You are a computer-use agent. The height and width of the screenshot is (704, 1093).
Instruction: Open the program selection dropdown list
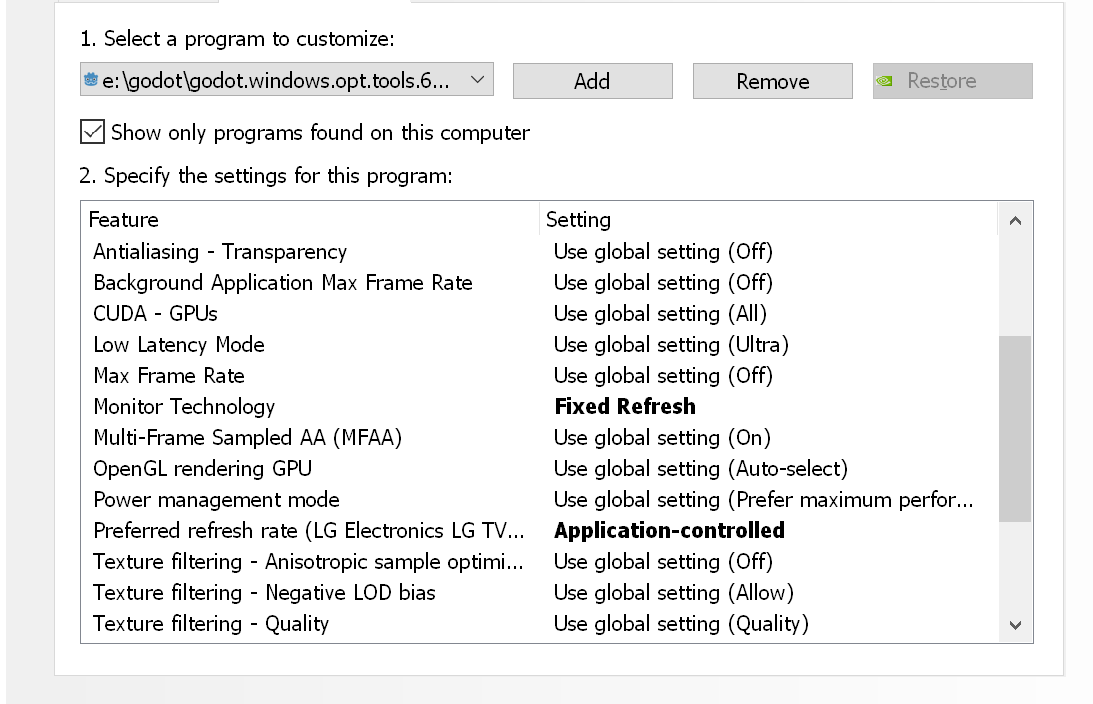[478, 80]
